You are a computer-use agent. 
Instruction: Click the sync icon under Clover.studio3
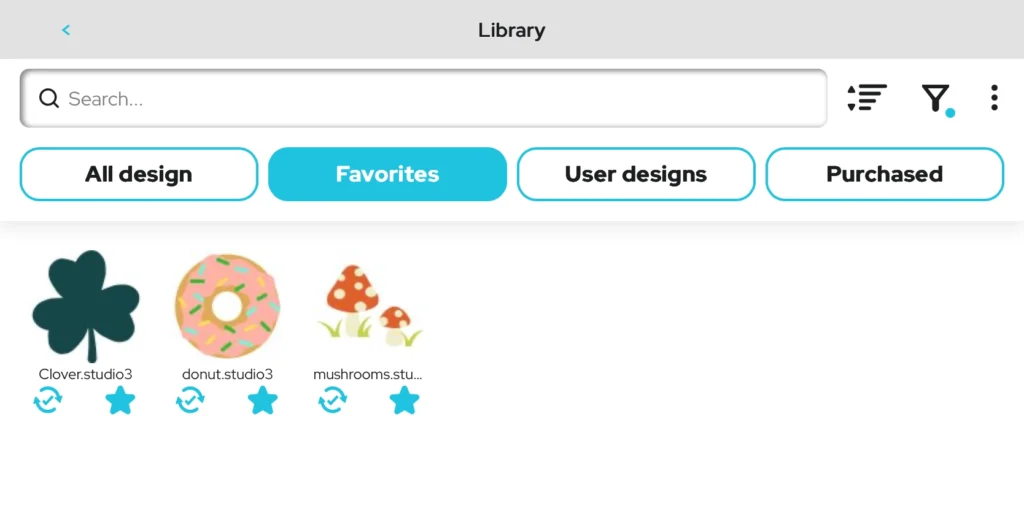48,401
